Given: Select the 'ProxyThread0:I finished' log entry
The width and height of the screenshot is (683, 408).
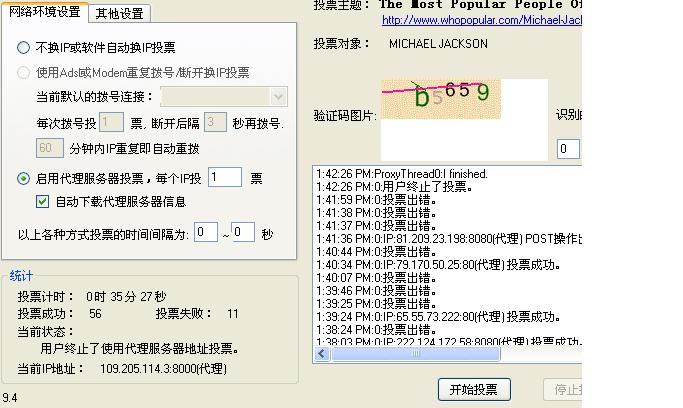Looking at the screenshot, I should tap(402, 174).
